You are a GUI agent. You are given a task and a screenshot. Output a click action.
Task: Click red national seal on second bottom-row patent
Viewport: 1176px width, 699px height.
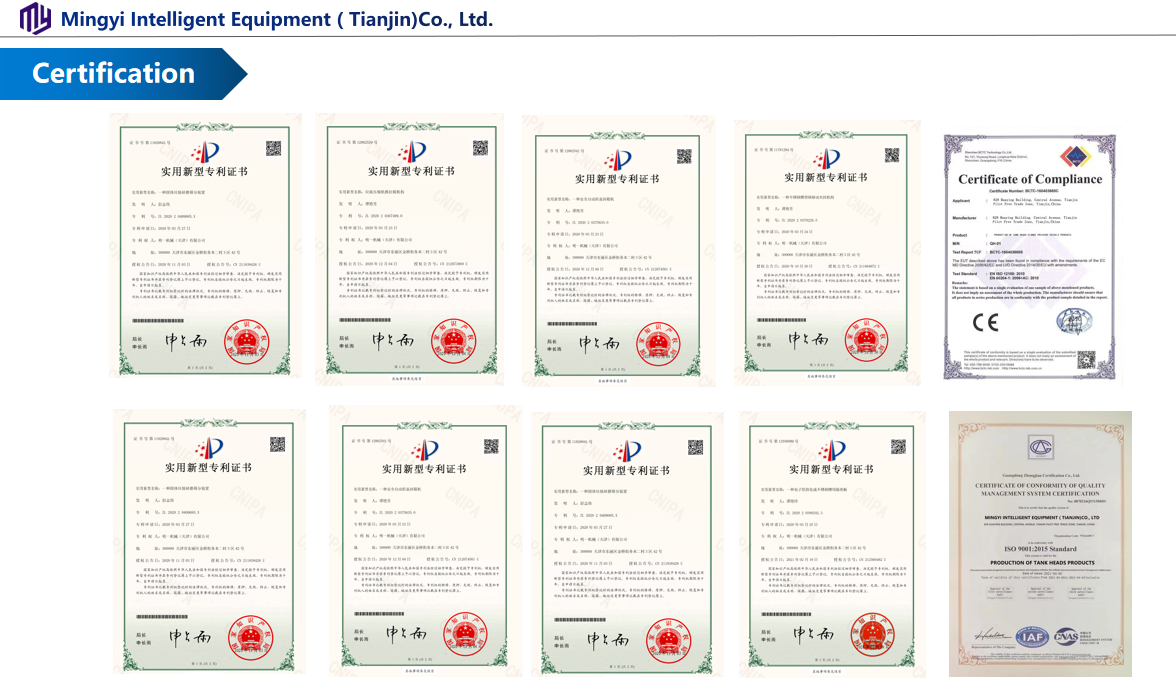tap(466, 634)
